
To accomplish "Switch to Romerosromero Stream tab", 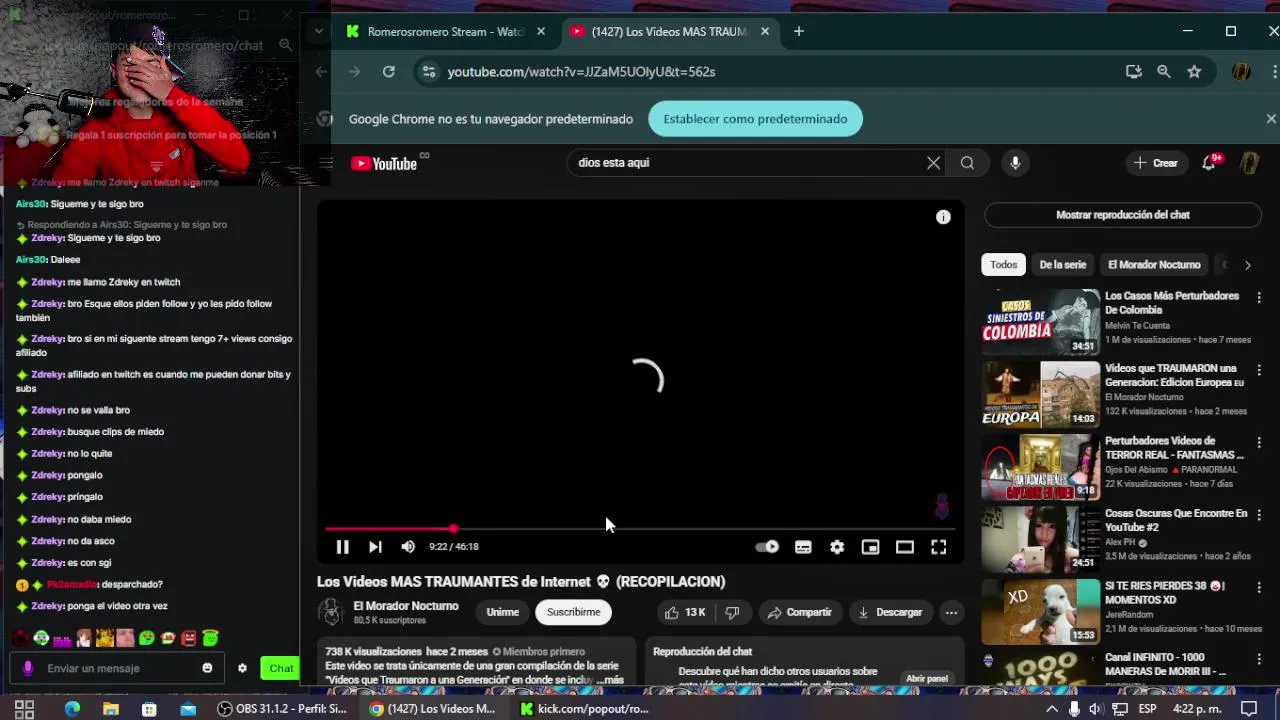I will pyautogui.click(x=446, y=32).
